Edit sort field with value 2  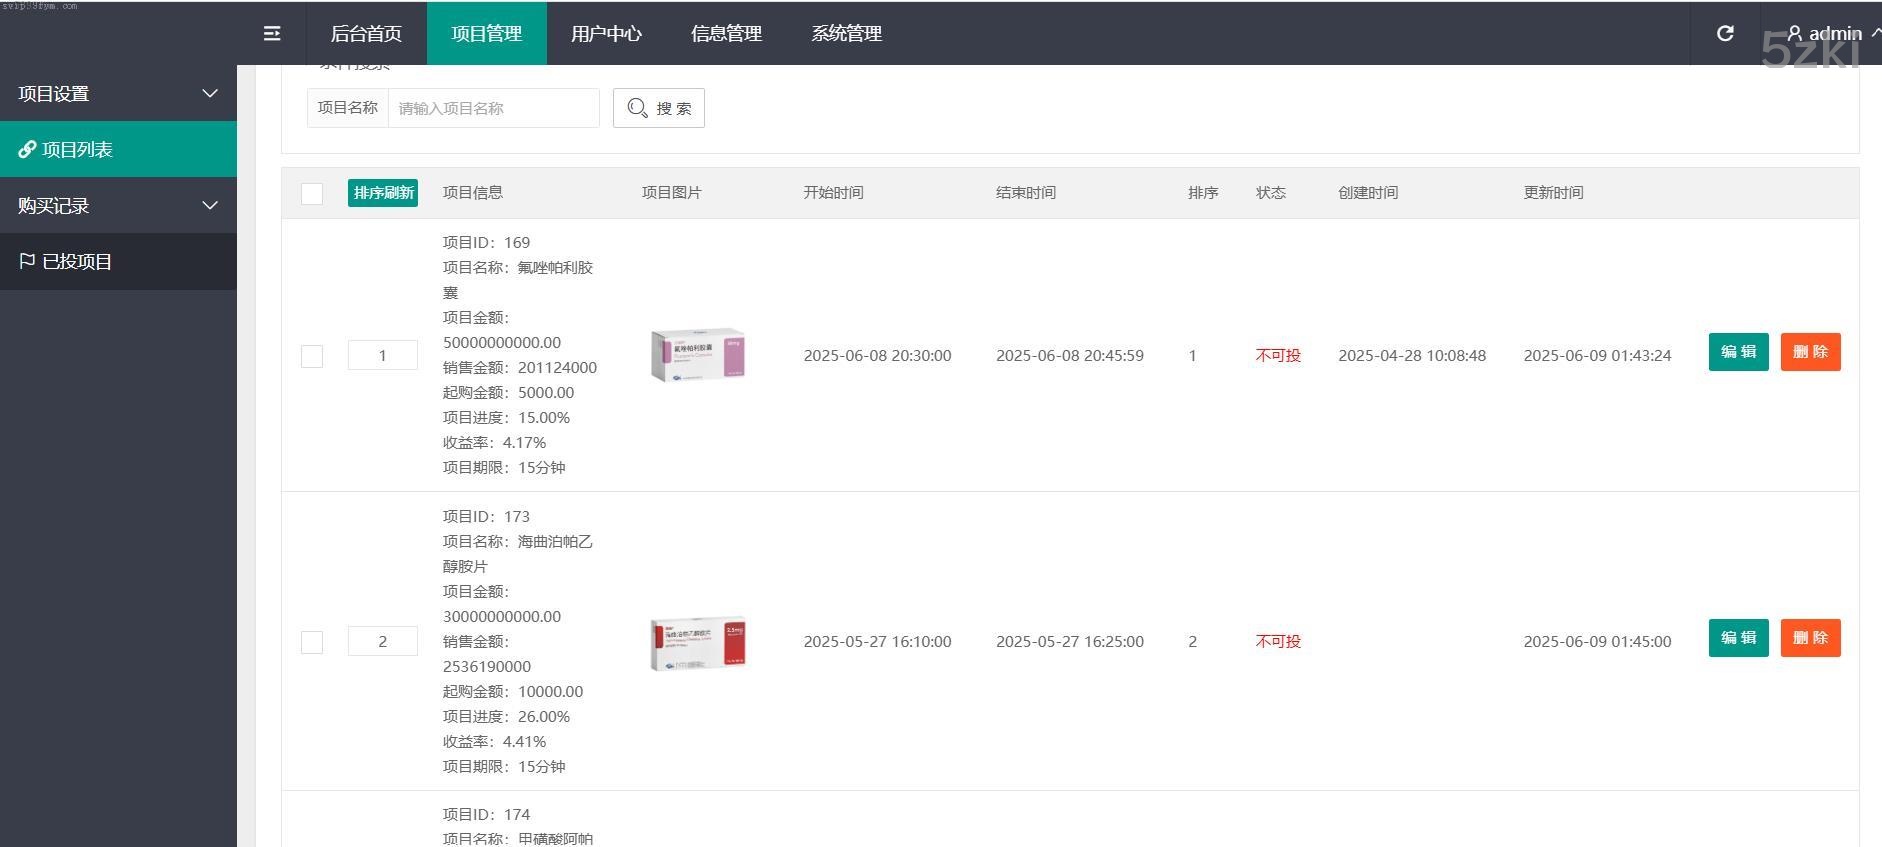tap(383, 641)
